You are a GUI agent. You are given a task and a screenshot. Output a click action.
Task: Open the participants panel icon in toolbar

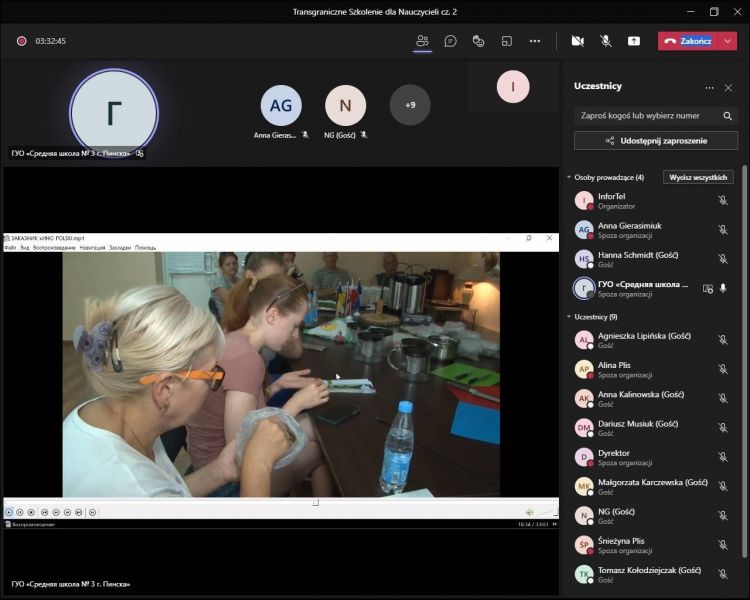tap(423, 41)
